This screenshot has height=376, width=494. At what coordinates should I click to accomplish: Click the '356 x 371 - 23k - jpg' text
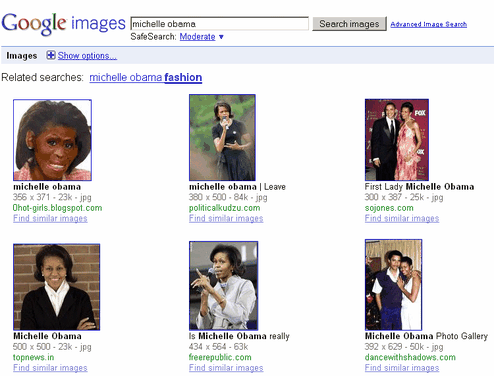52,197
